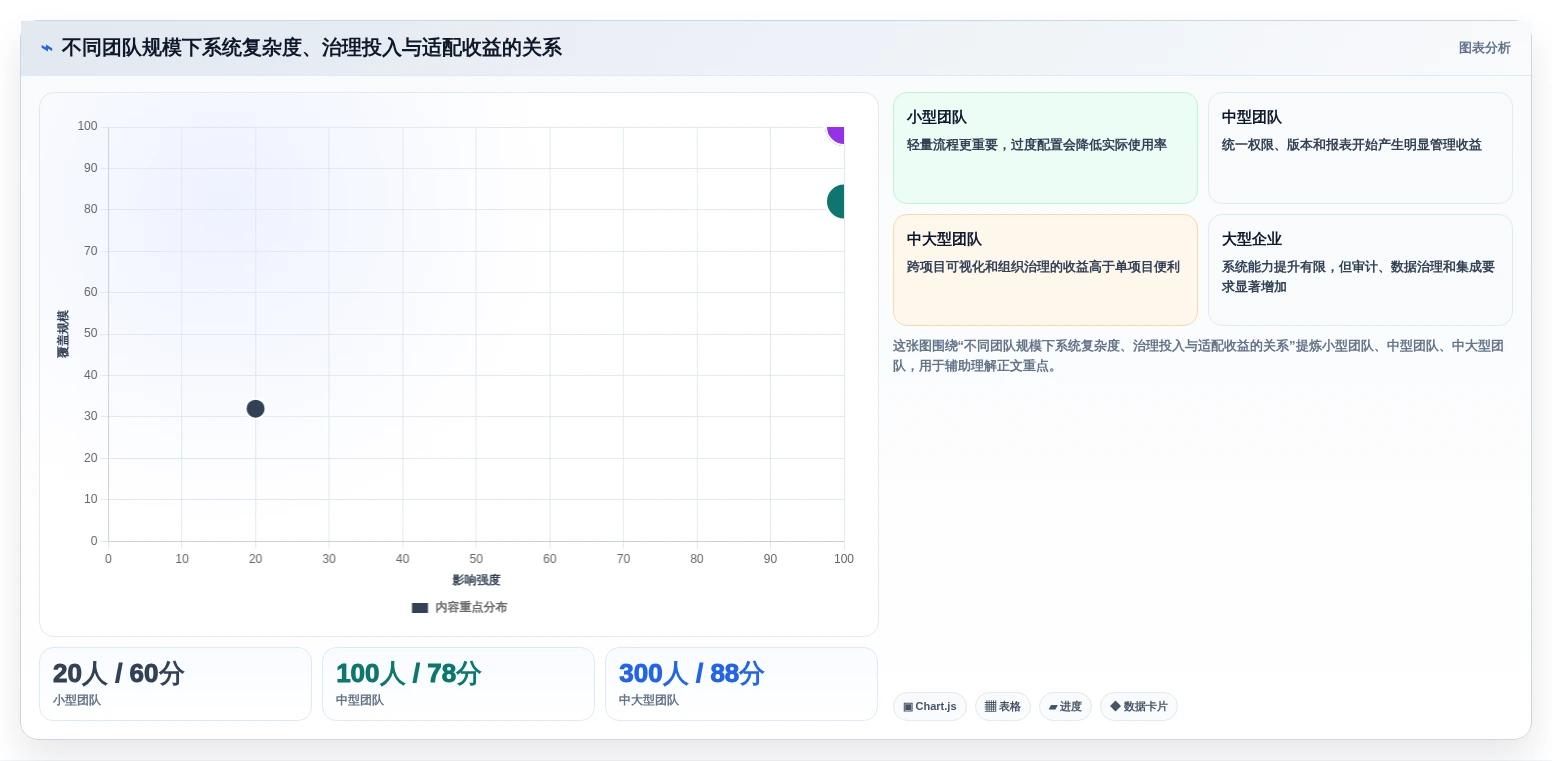Click the 中大型团队 caption under 300人 / 88分
This screenshot has width=1552, height=761.
[649, 700]
